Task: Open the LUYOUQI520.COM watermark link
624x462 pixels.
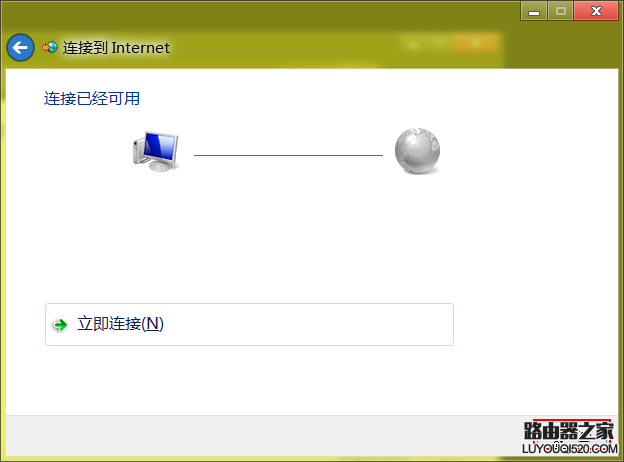Action: 570,449
